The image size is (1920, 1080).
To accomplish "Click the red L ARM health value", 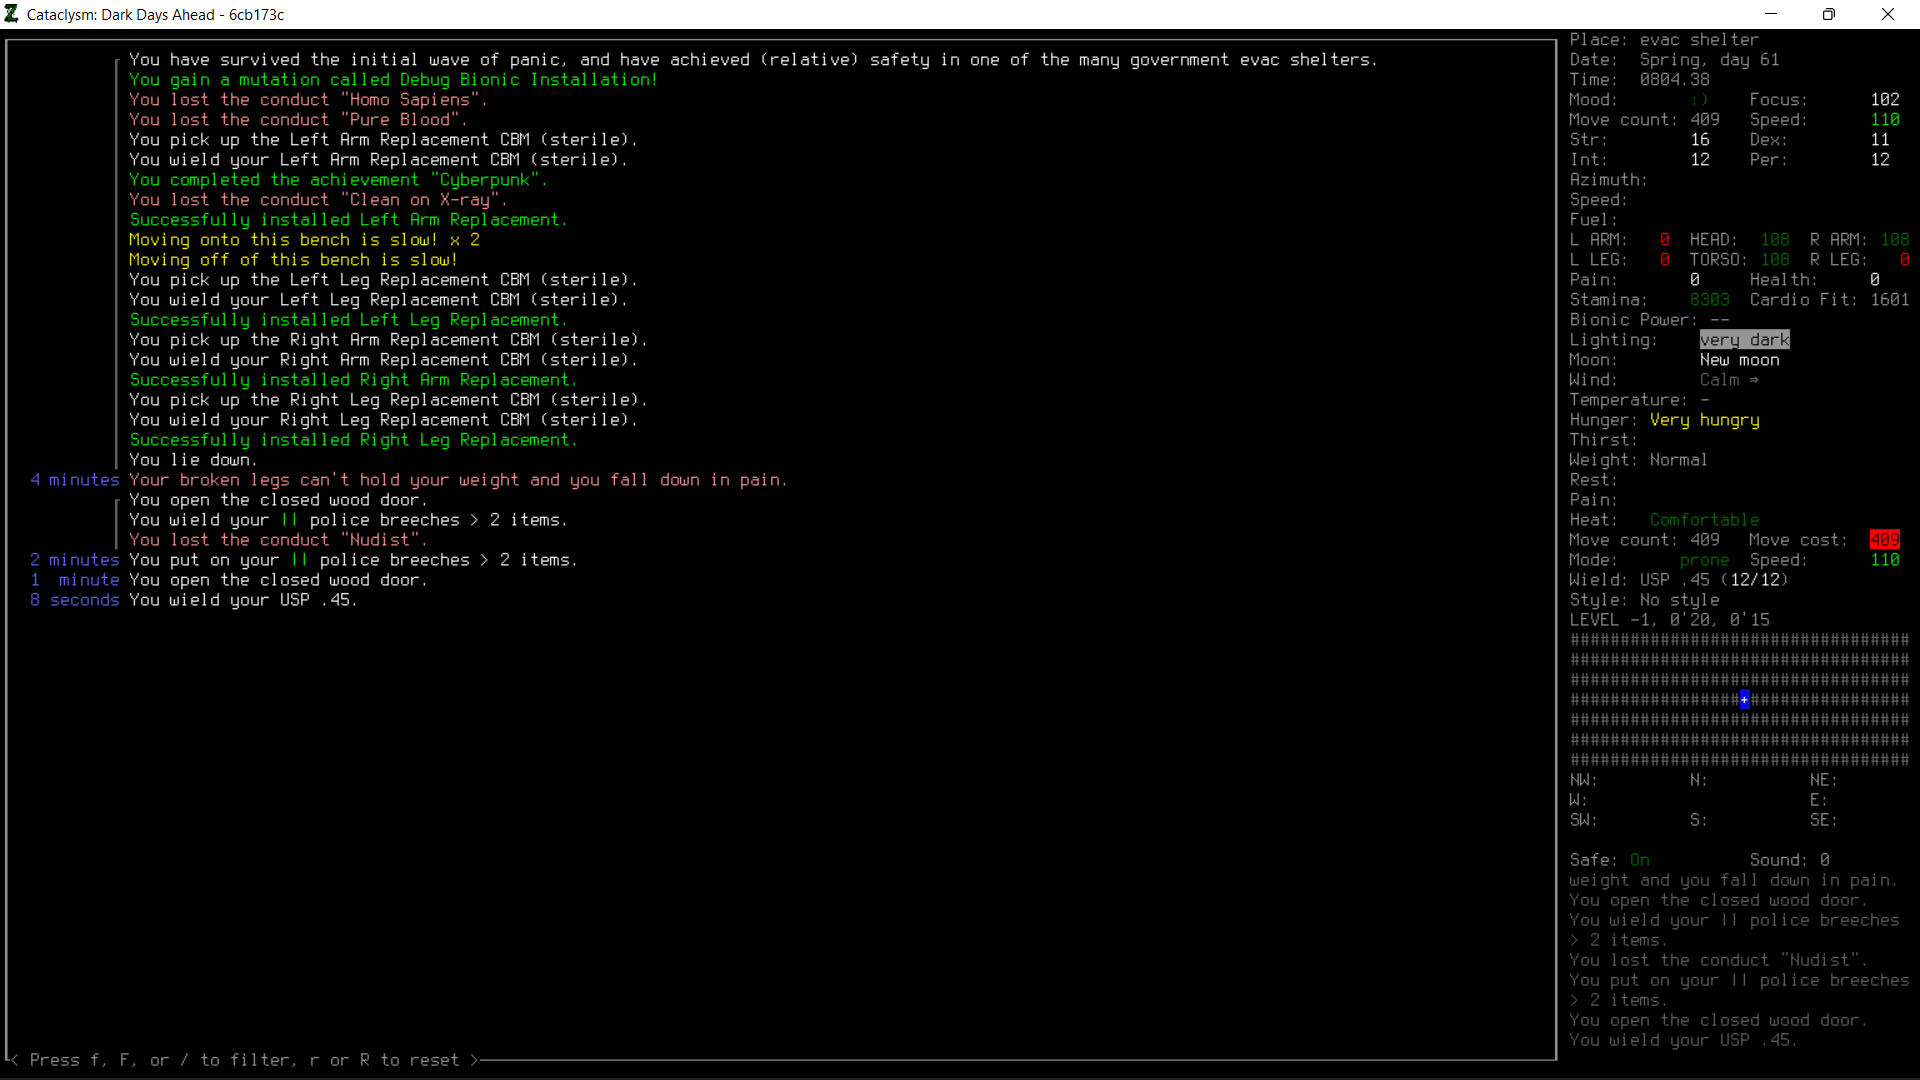I will click(1665, 240).
